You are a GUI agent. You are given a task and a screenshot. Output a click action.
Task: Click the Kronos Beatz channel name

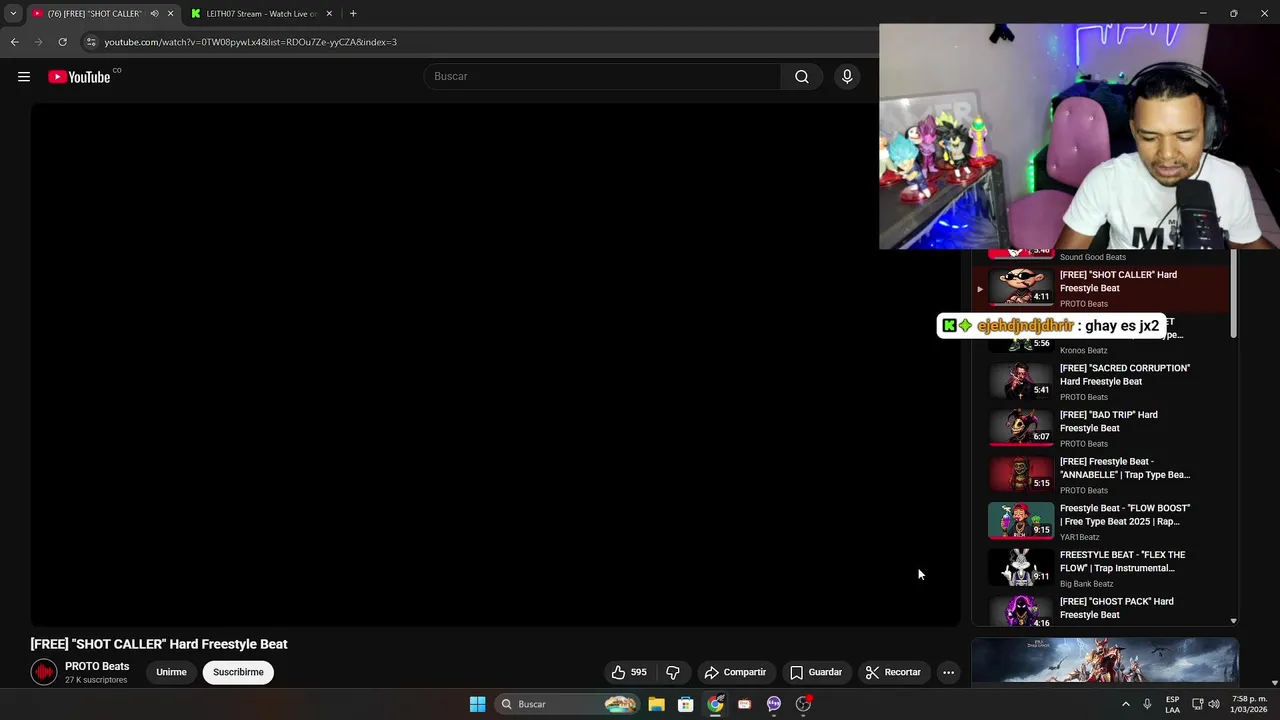pos(1083,351)
